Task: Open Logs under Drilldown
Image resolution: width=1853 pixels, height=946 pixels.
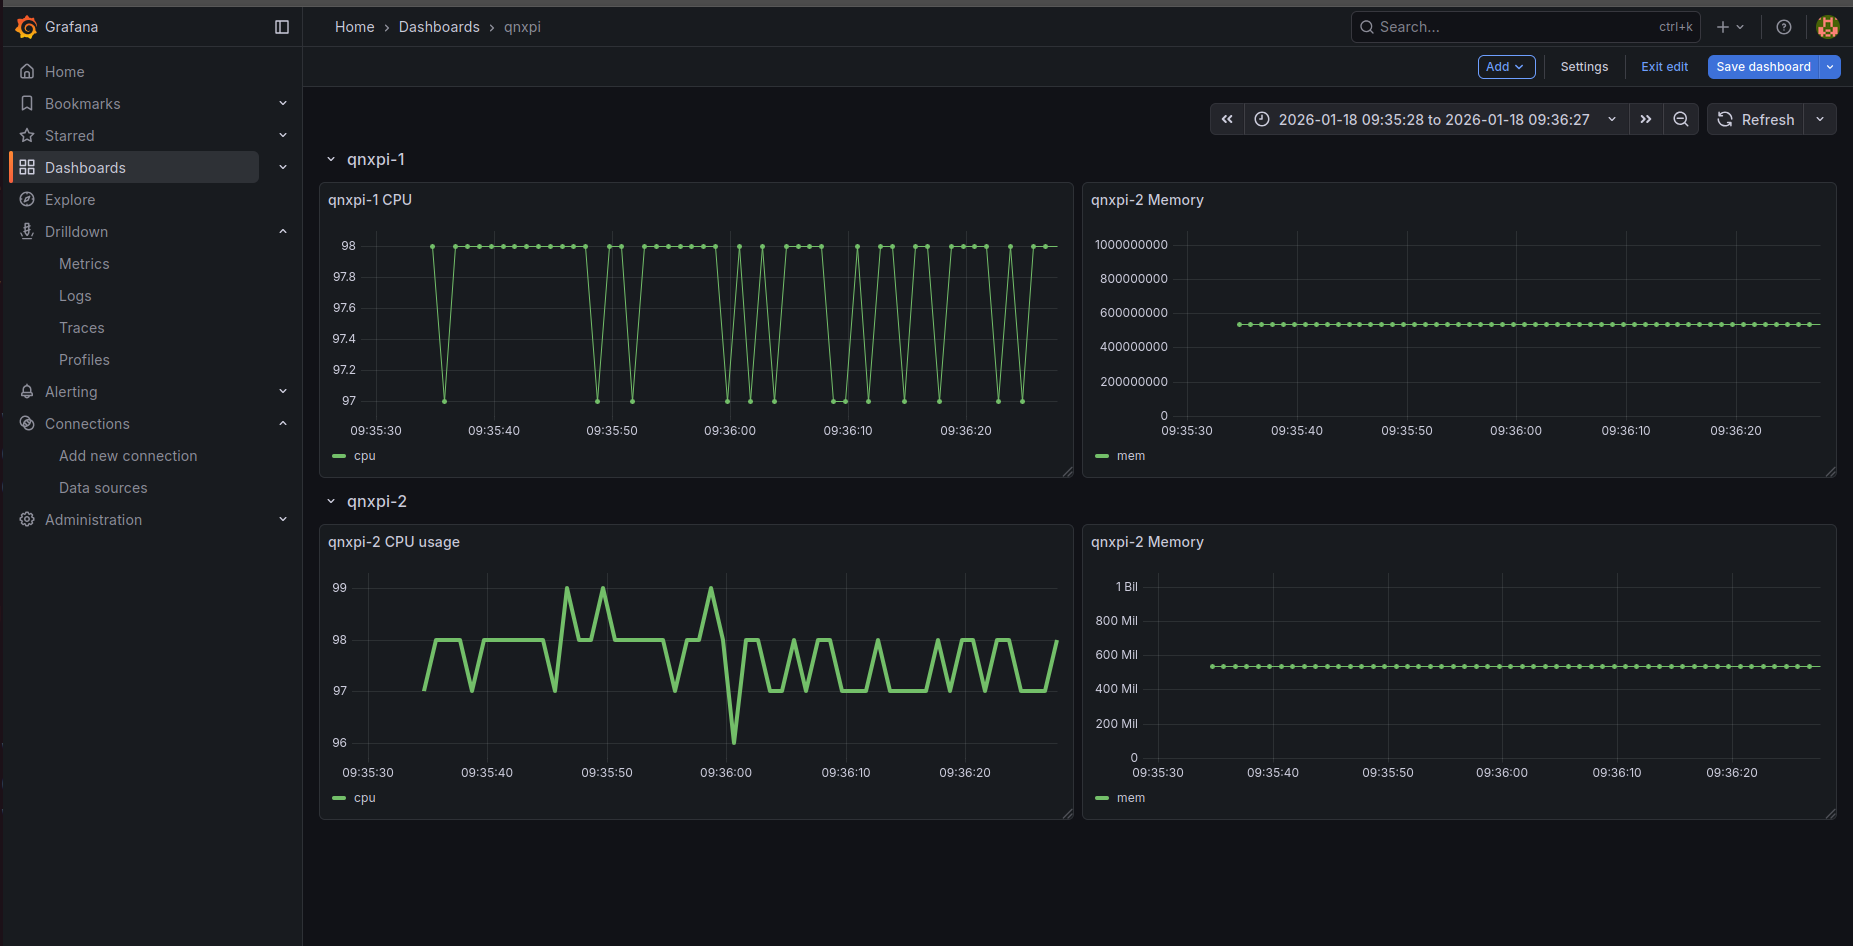Action: [x=75, y=296]
